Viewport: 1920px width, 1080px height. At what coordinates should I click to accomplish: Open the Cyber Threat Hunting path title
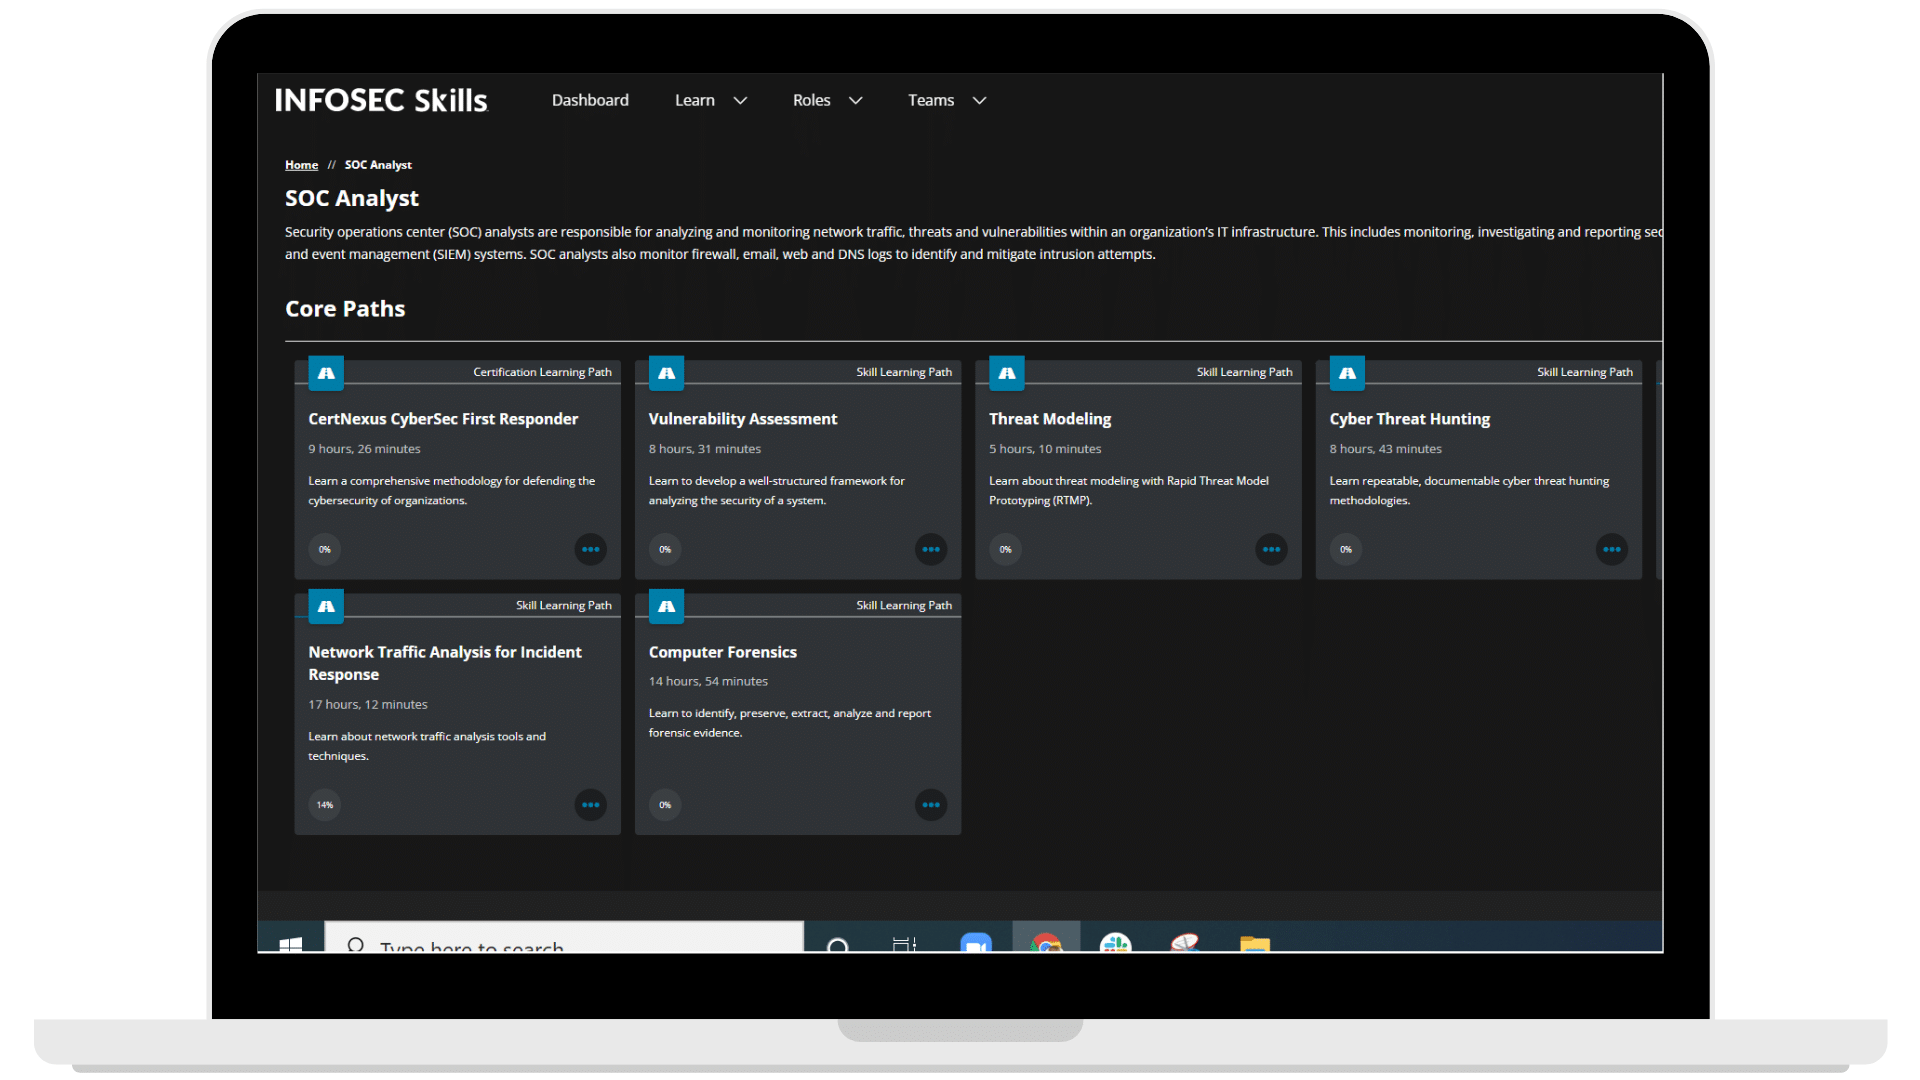pyautogui.click(x=1409, y=419)
